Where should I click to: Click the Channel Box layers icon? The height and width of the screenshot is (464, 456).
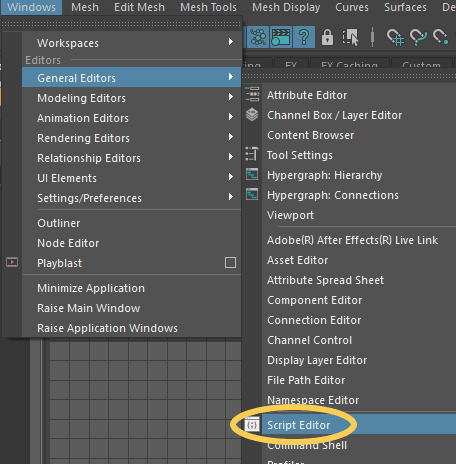click(252, 115)
